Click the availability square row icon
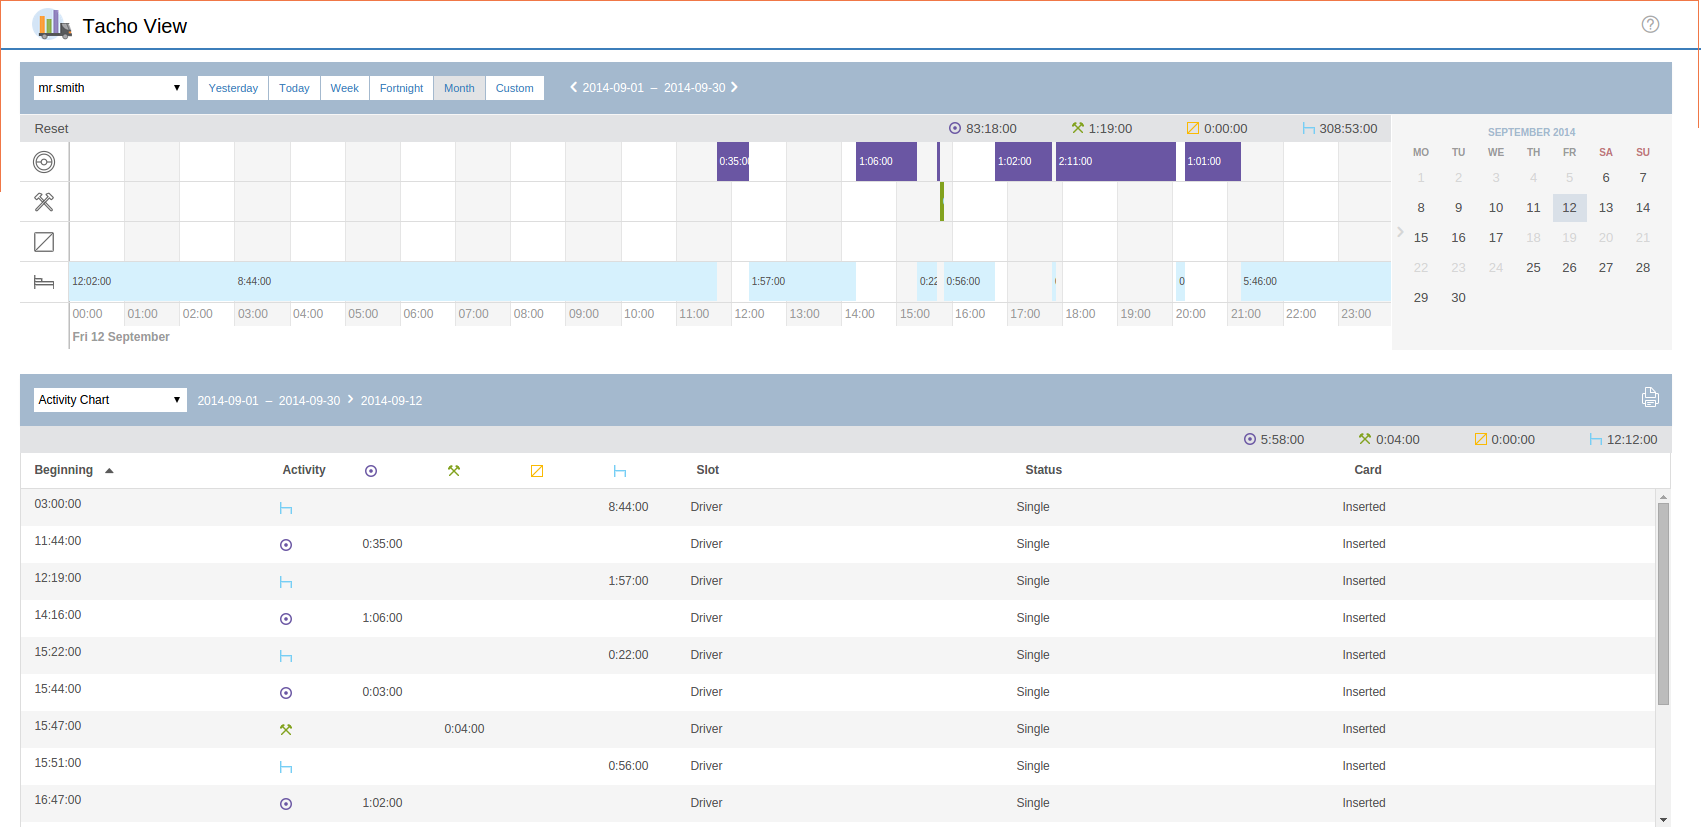Screen dimensions: 1701x830 (x=44, y=242)
